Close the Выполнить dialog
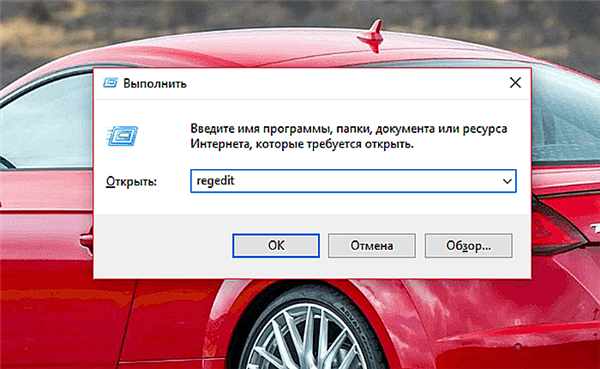The height and width of the screenshot is (369, 600). (x=515, y=83)
